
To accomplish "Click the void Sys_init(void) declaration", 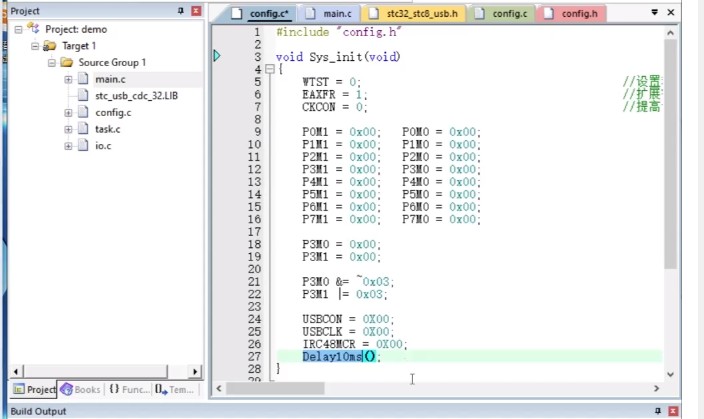I will (x=338, y=57).
